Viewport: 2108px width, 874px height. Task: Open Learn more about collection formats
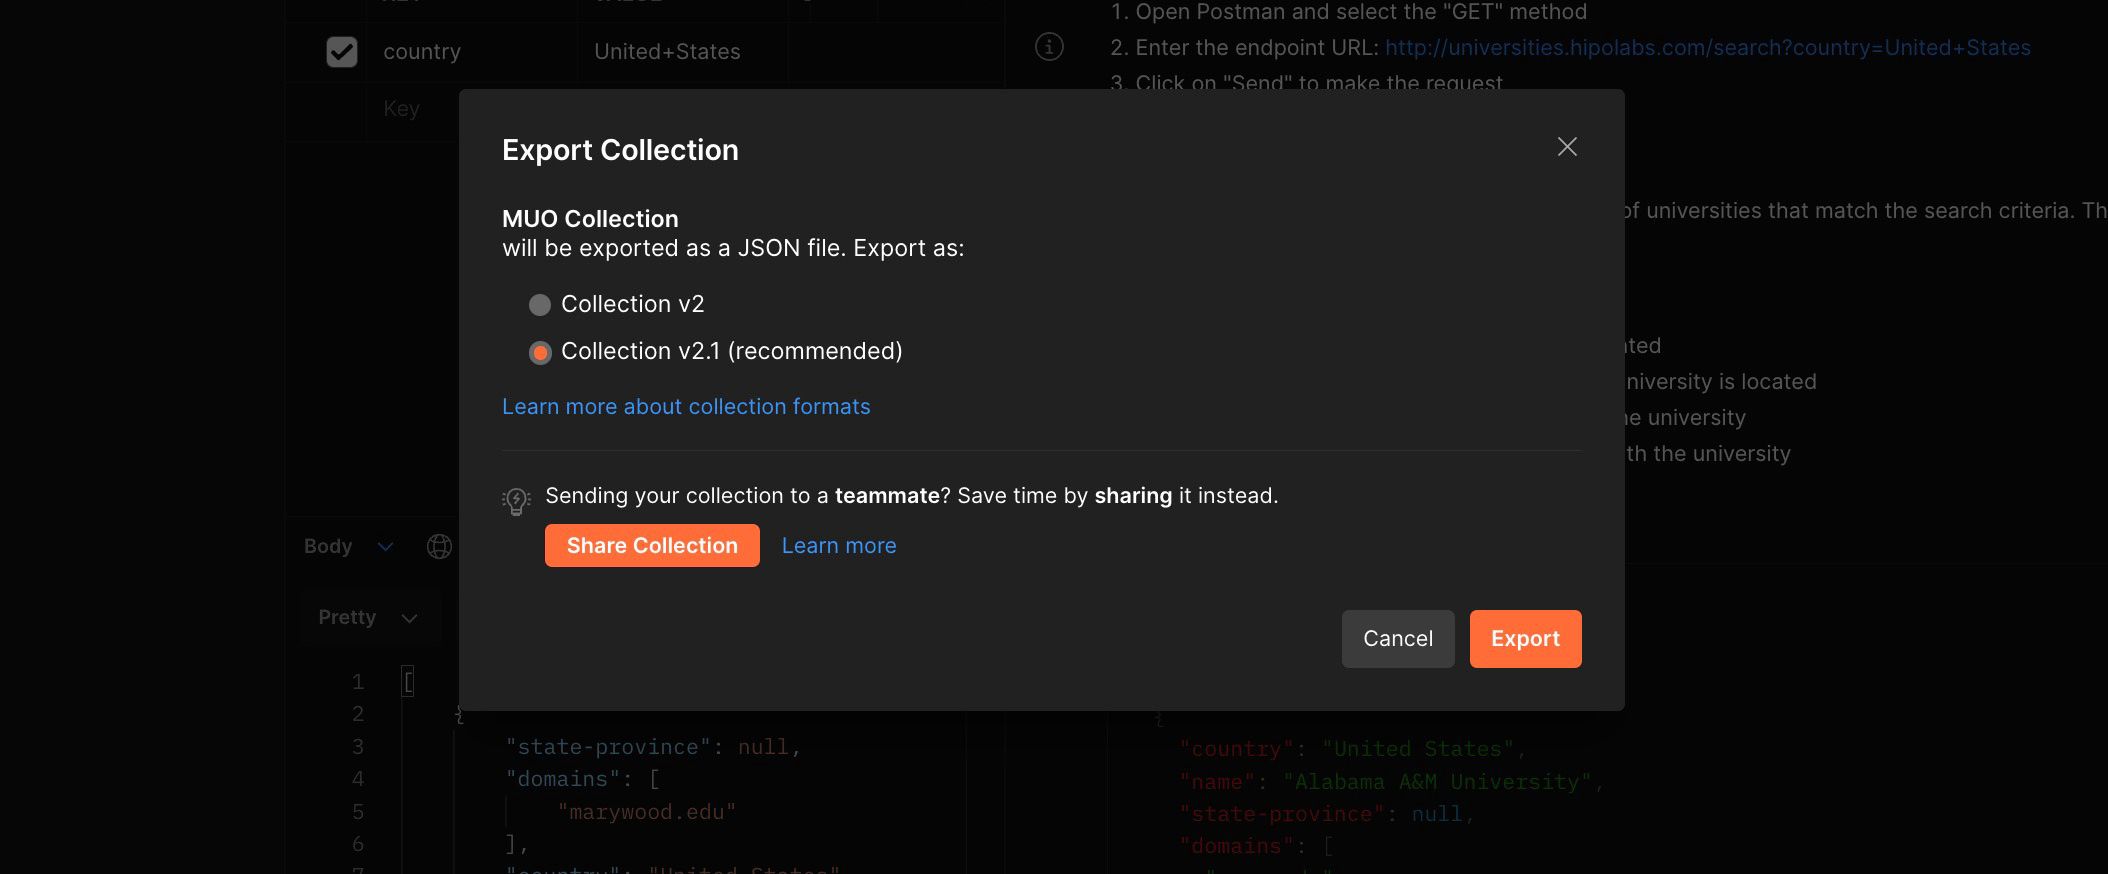click(686, 407)
